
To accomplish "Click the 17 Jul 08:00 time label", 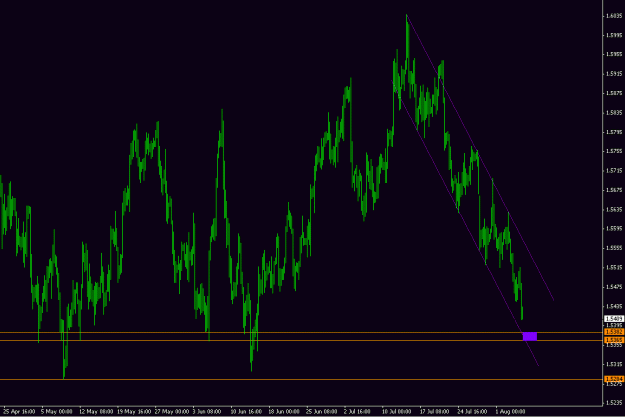I will pyautogui.click(x=434, y=411).
